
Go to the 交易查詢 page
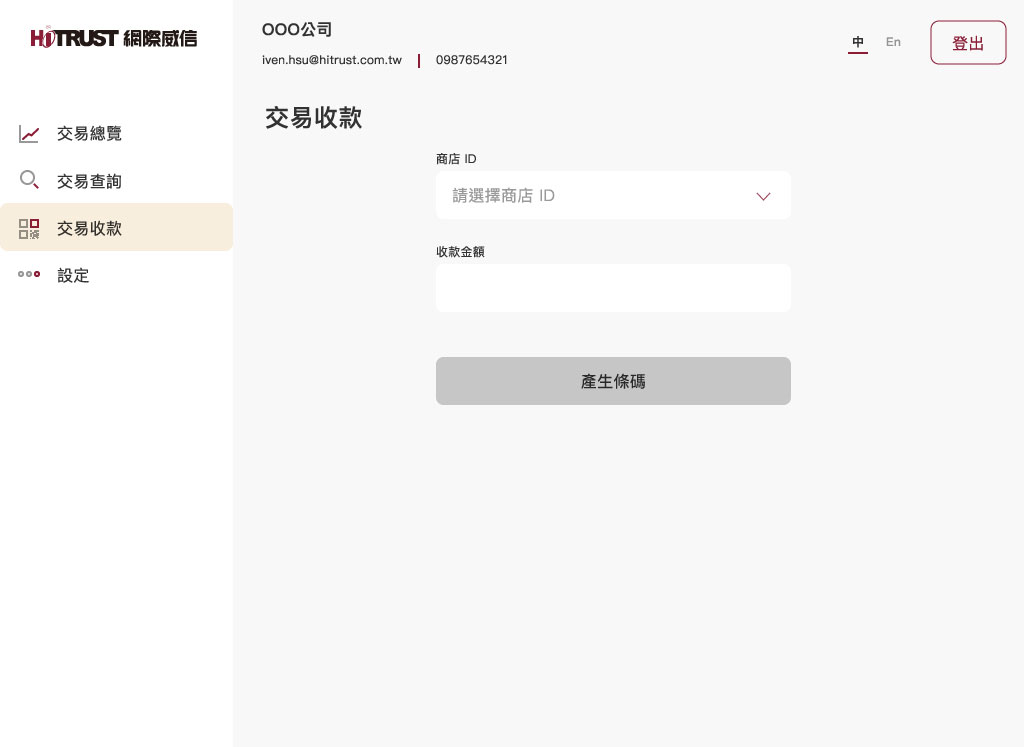[89, 181]
